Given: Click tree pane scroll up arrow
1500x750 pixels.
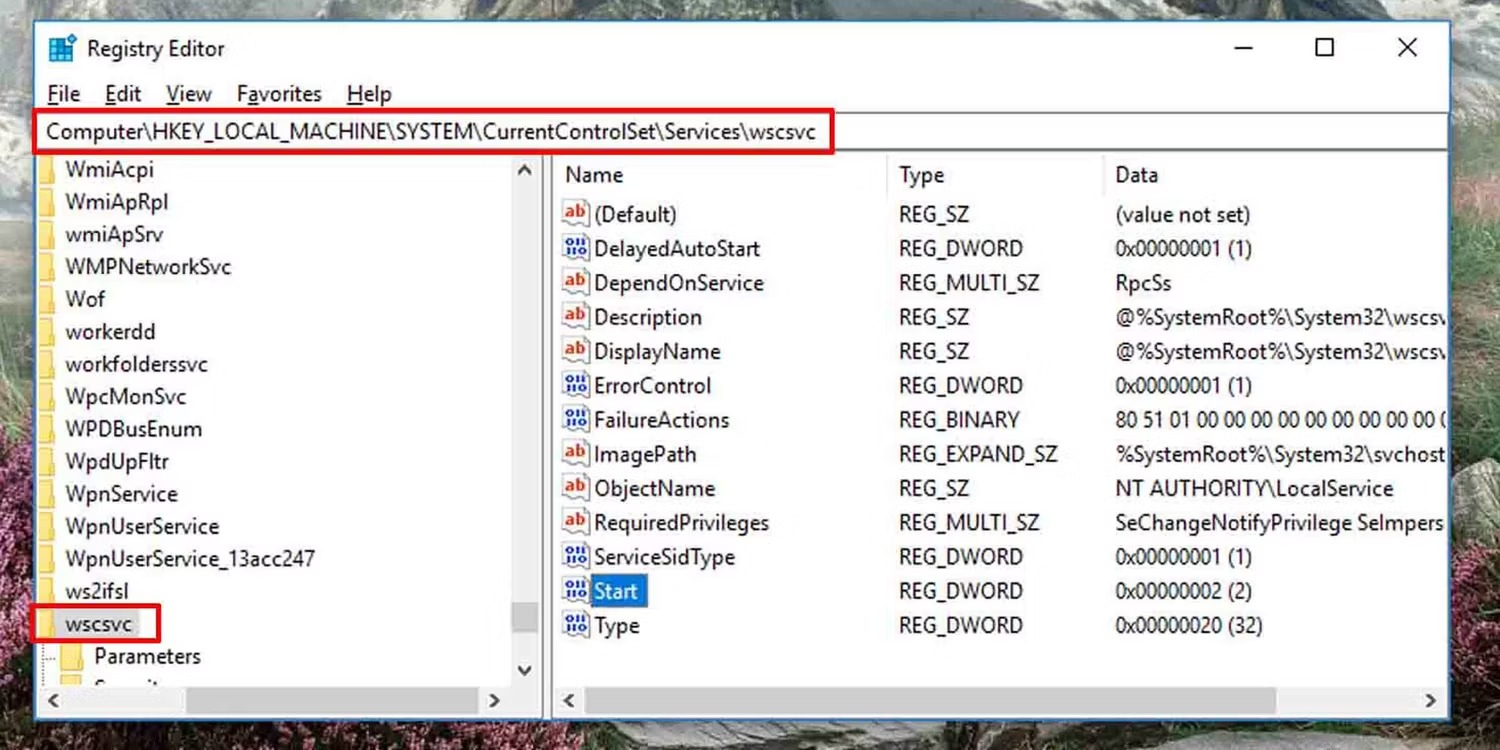Looking at the screenshot, I should click(525, 171).
